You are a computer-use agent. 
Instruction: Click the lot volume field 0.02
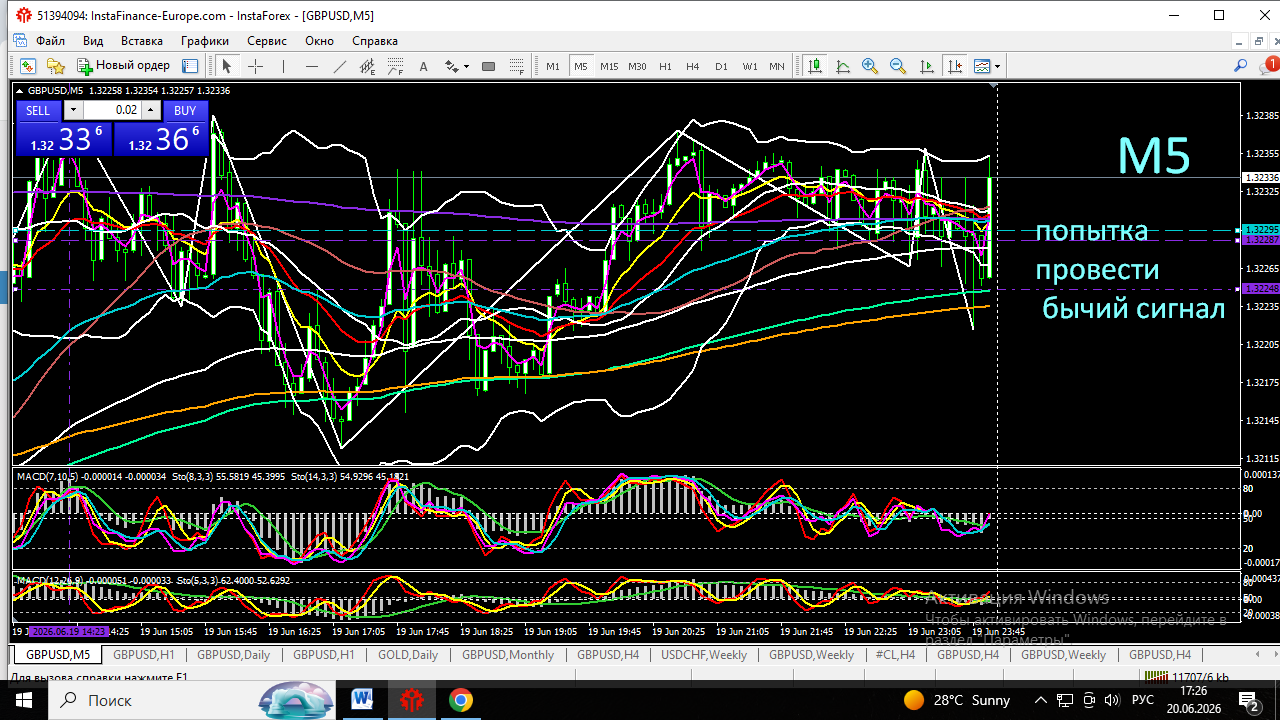pyautogui.click(x=112, y=110)
